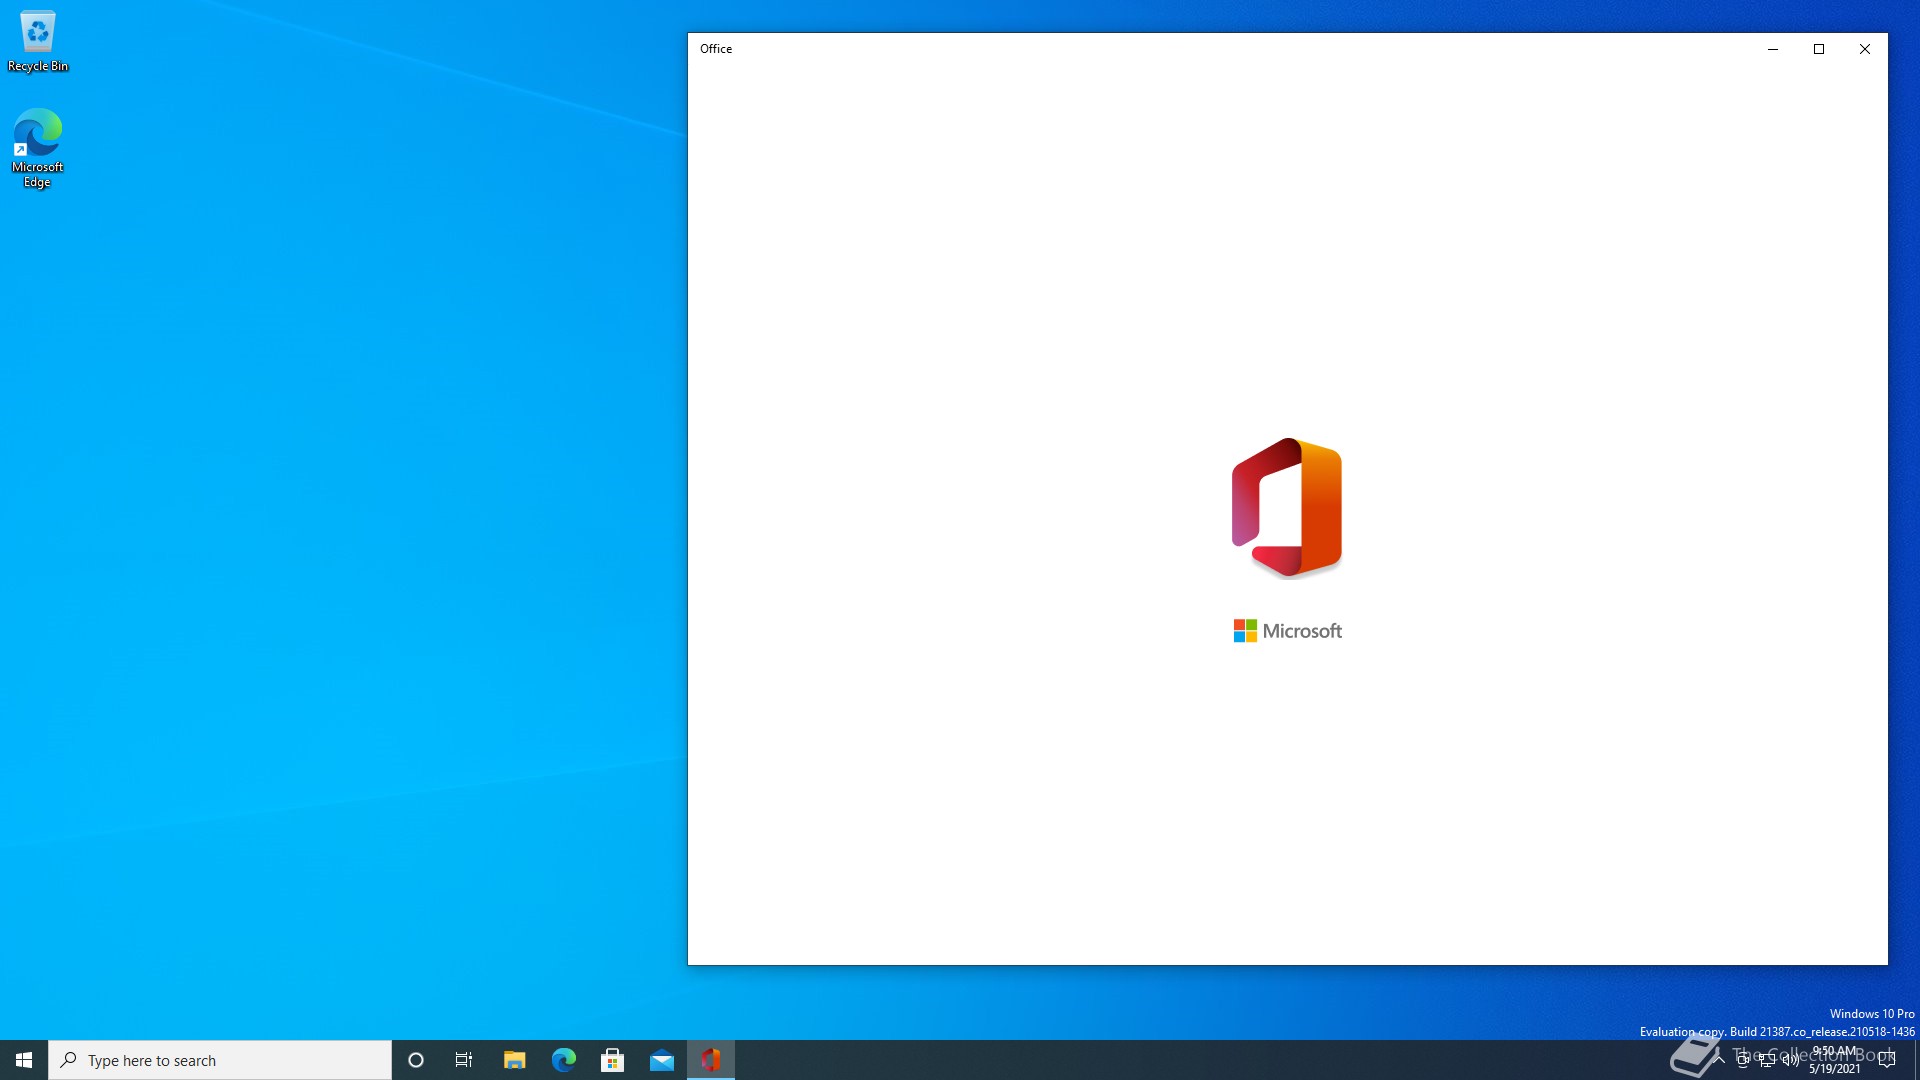This screenshot has height=1080, width=1920.
Task: Maximize the Office window
Action: coord(1819,49)
